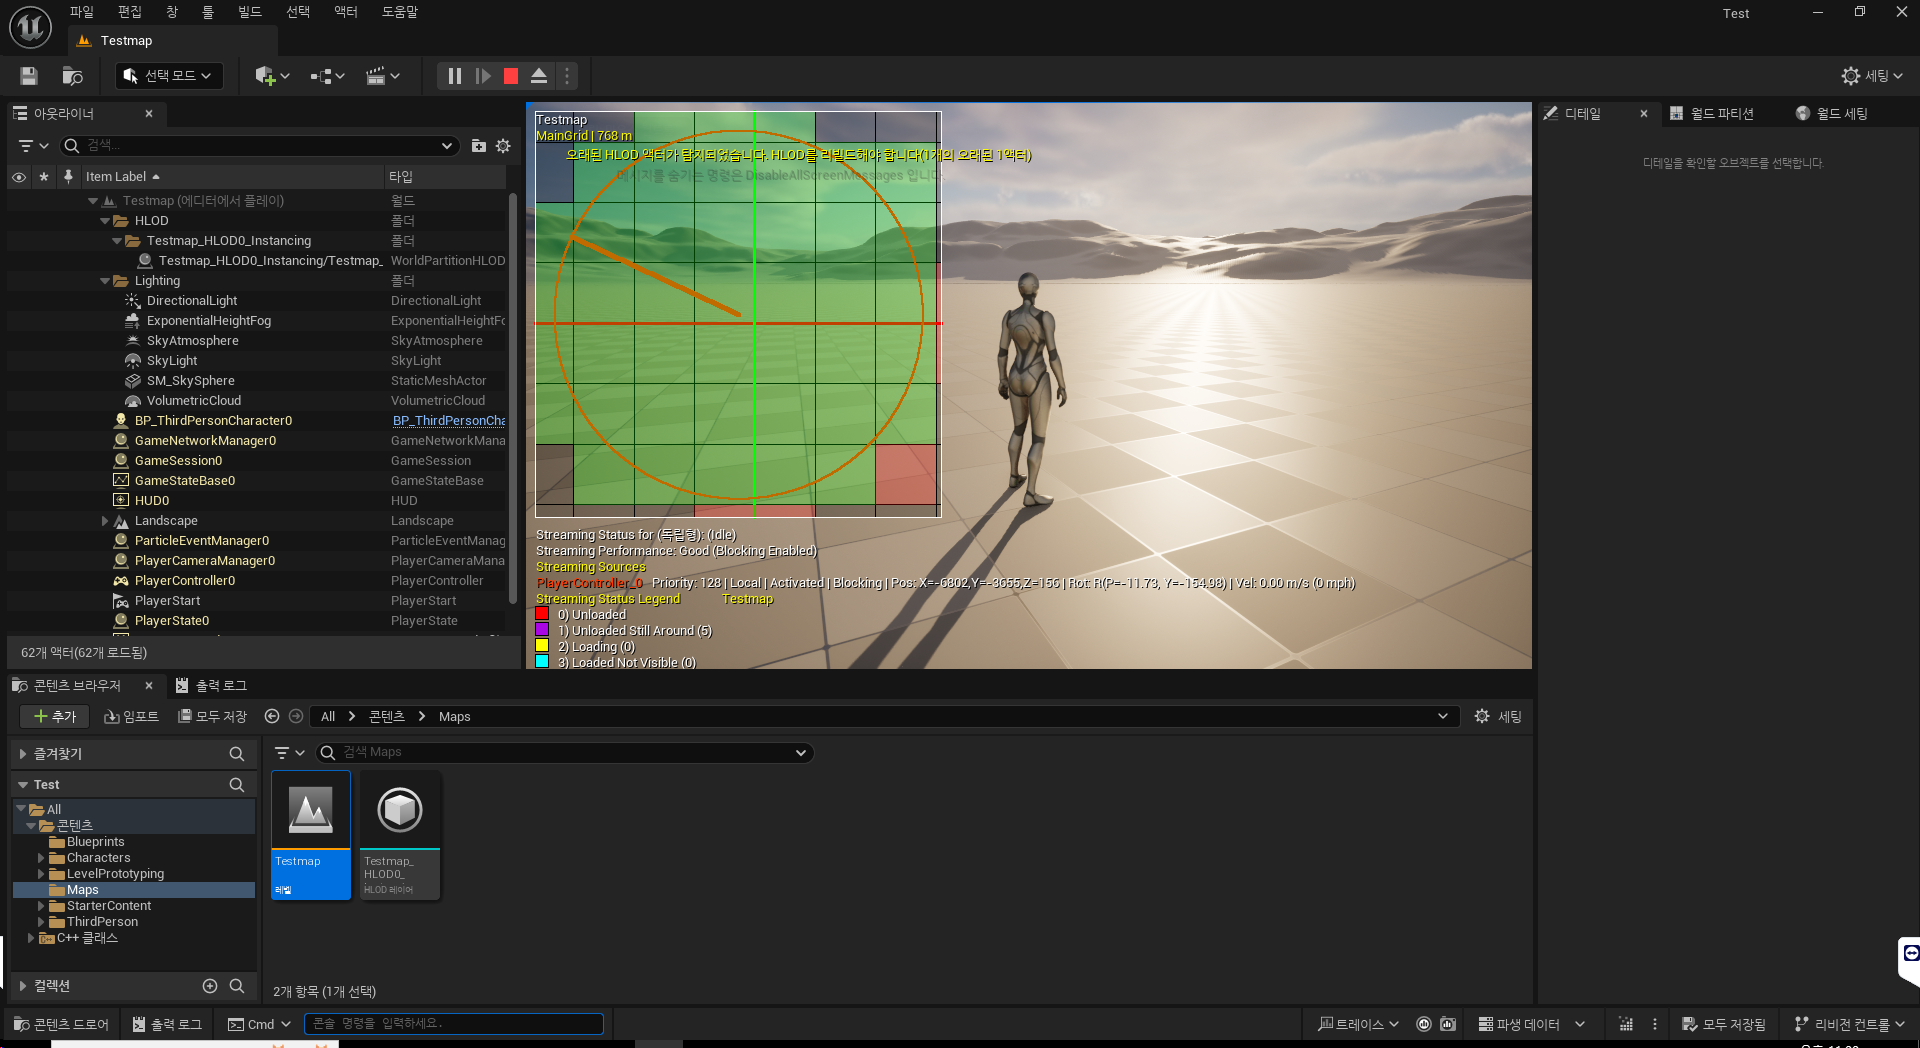Go forward in Content Browser history
This screenshot has width=1920, height=1048.
(x=296, y=717)
